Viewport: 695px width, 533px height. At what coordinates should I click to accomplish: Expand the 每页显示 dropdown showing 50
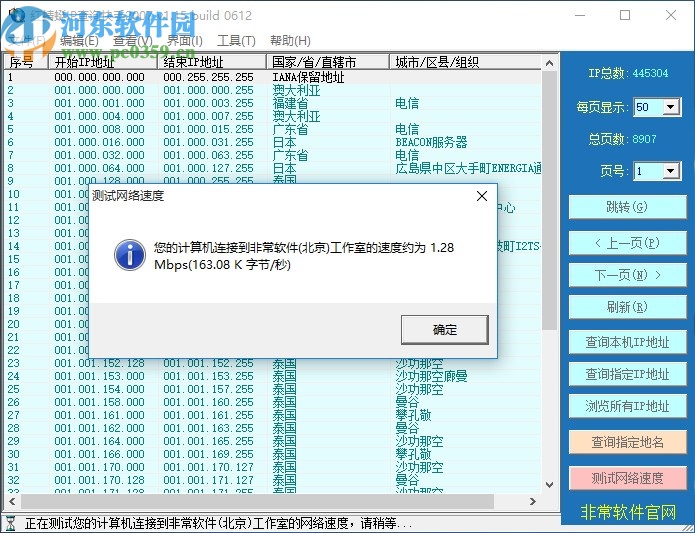coord(671,107)
